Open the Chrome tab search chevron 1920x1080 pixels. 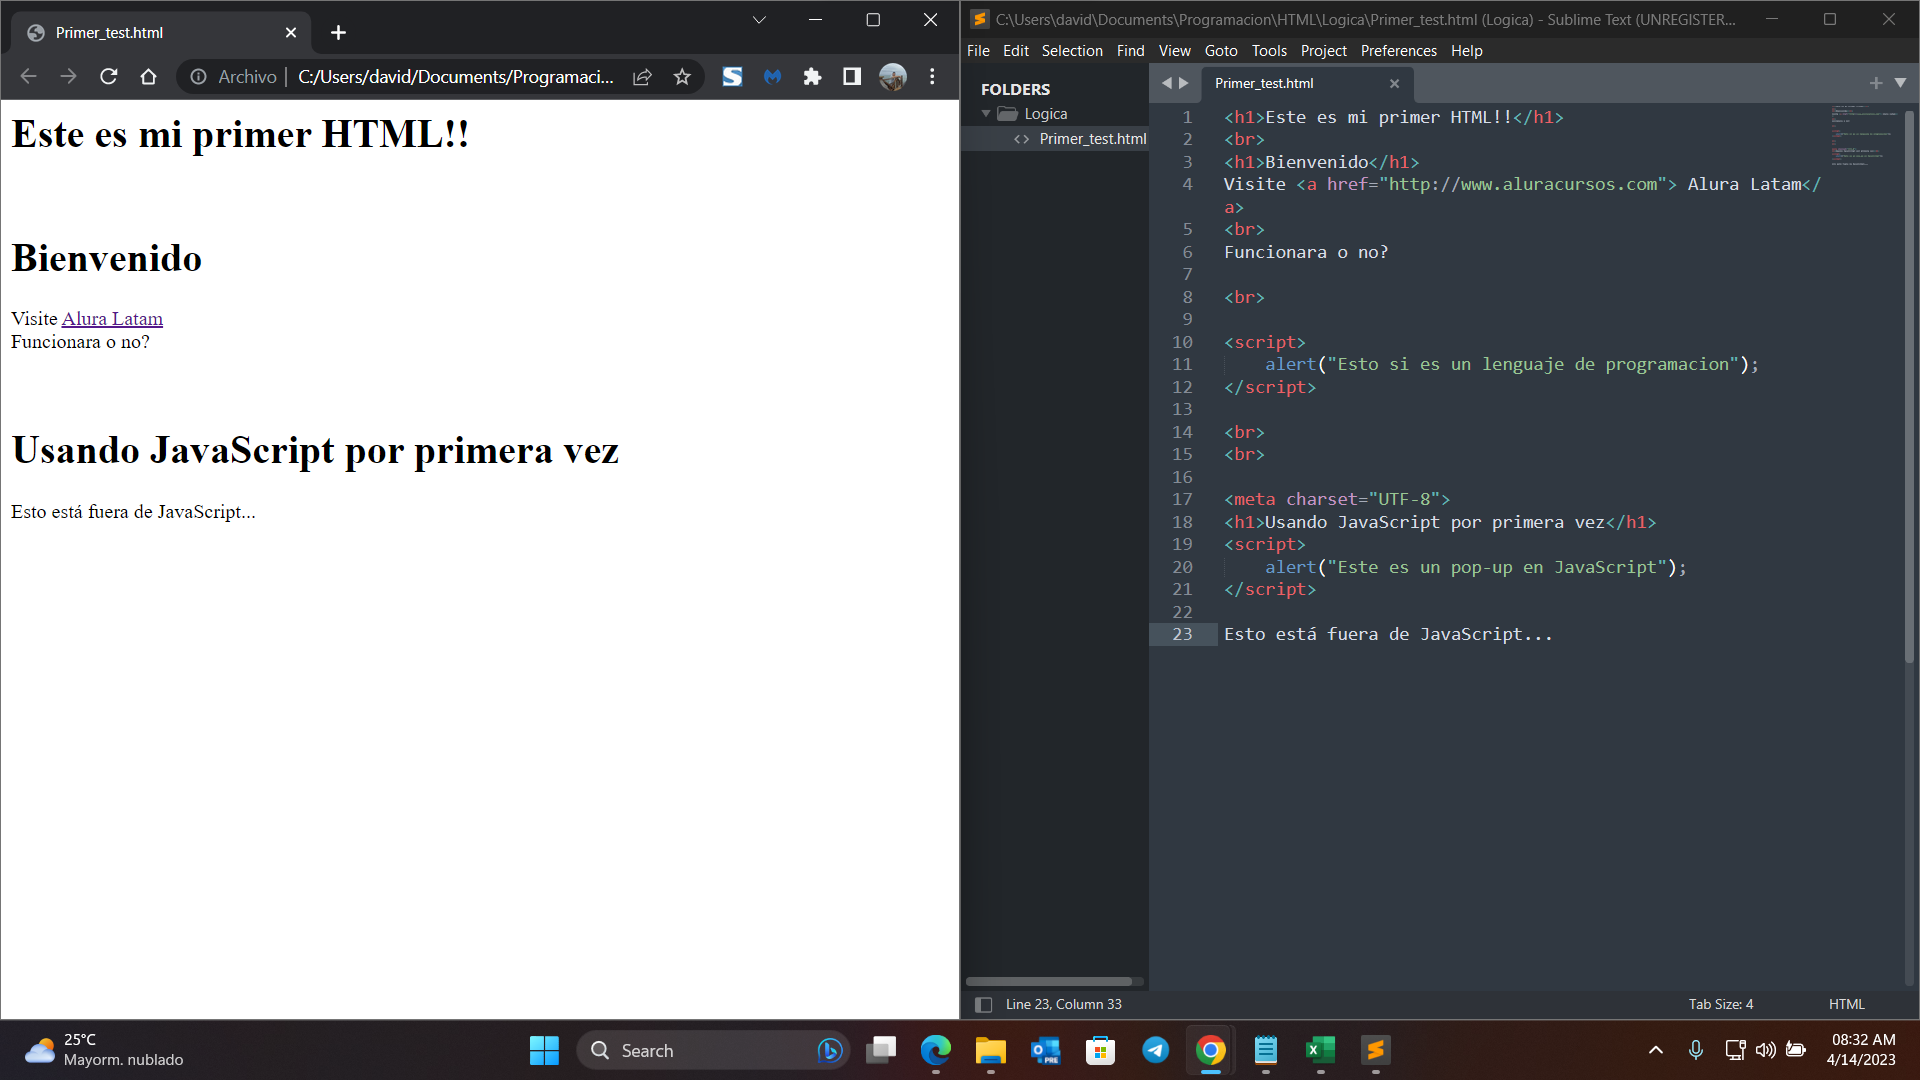pos(759,20)
